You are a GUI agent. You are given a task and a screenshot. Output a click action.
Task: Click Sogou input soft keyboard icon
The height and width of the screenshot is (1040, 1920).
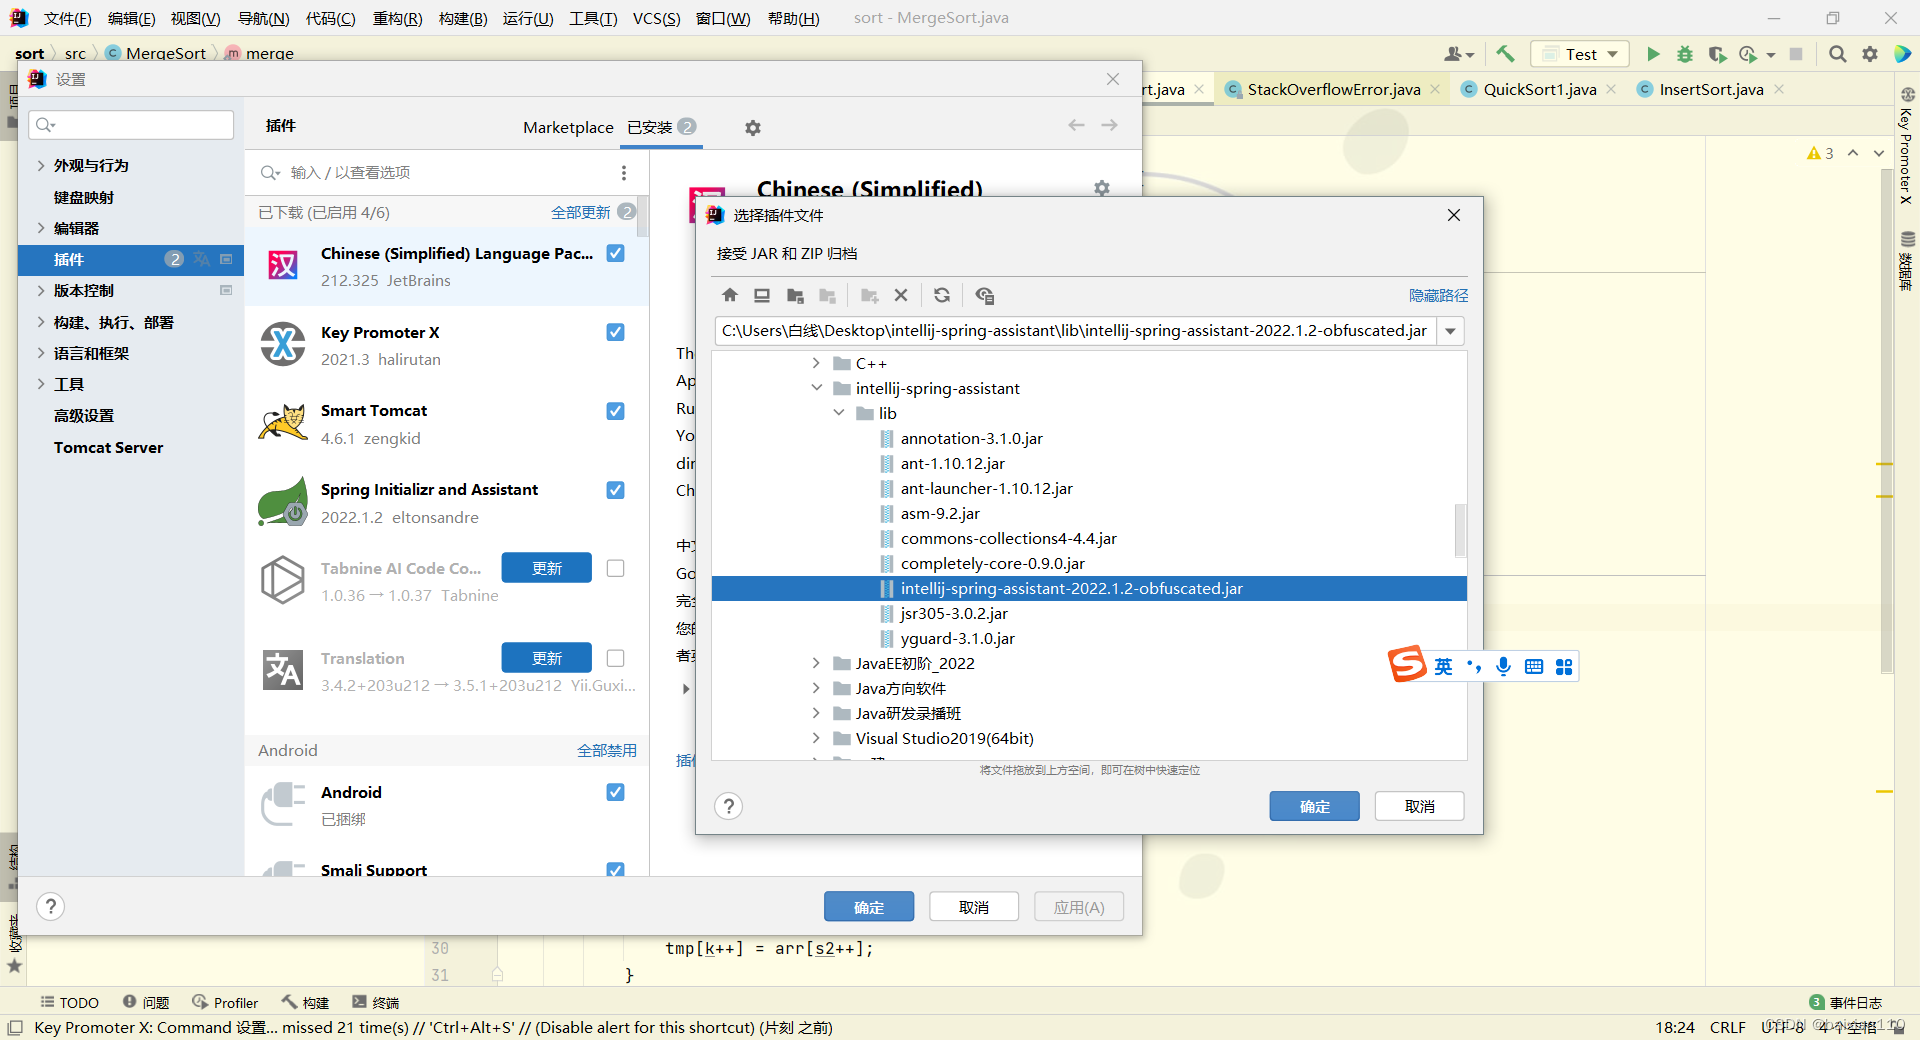point(1534,666)
